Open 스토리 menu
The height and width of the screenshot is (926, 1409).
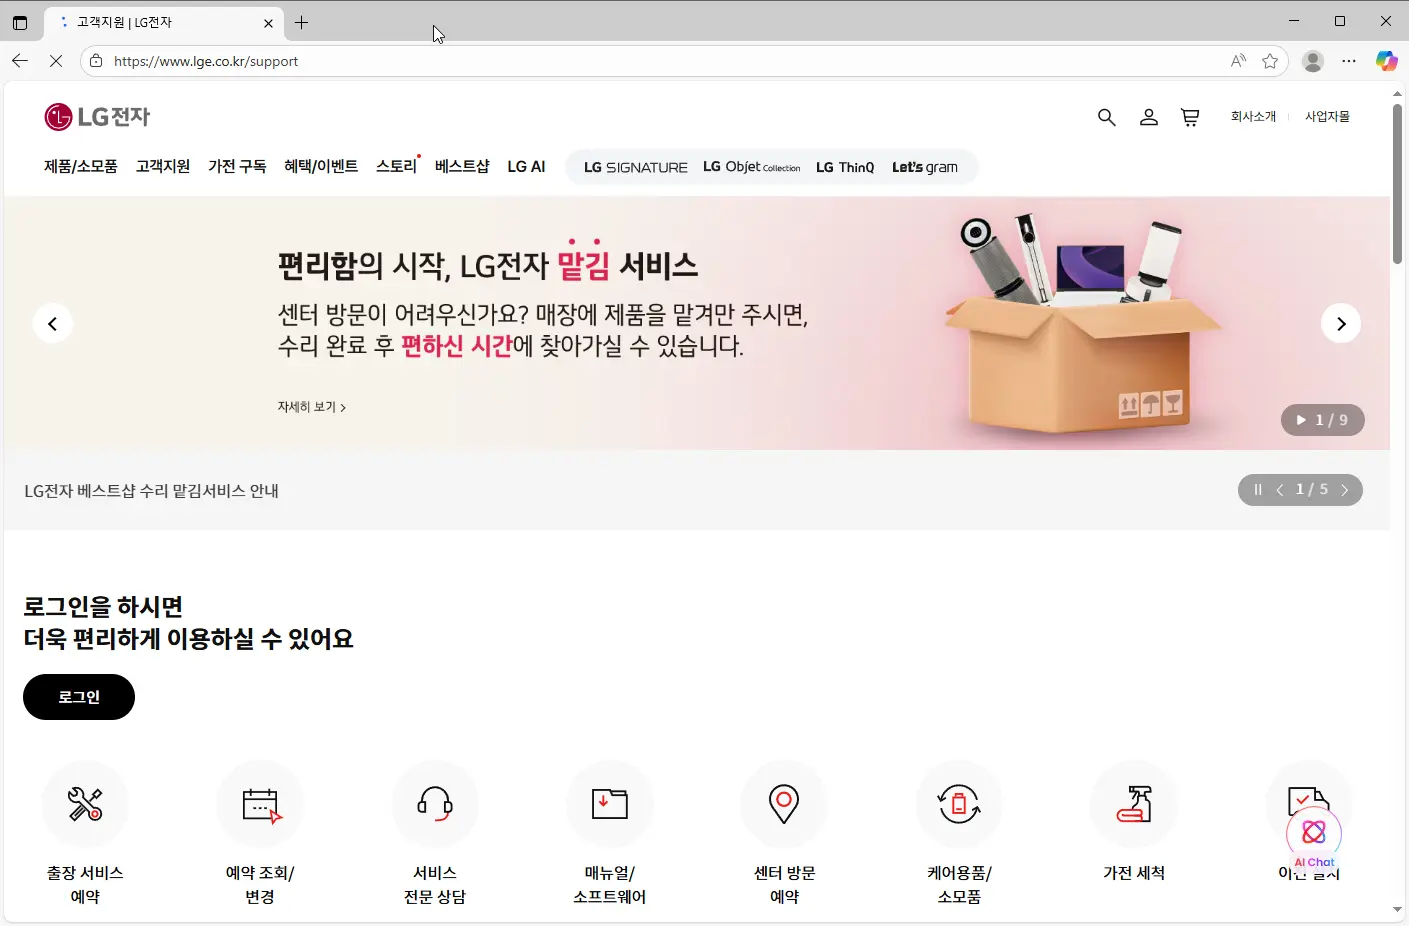coord(397,167)
